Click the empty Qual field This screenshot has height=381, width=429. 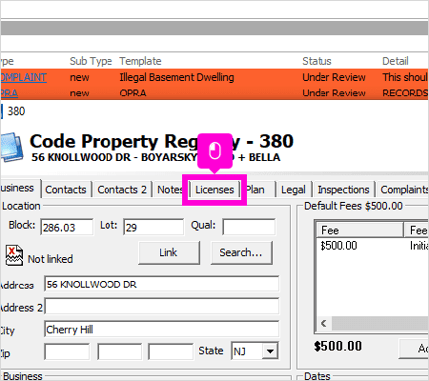pyautogui.click(x=249, y=227)
